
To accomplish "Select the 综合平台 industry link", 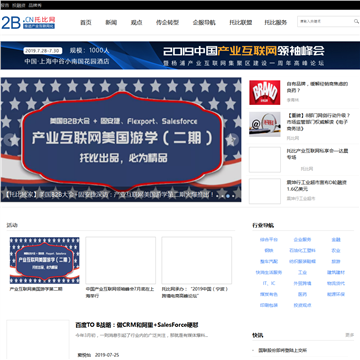I will click(269, 240).
